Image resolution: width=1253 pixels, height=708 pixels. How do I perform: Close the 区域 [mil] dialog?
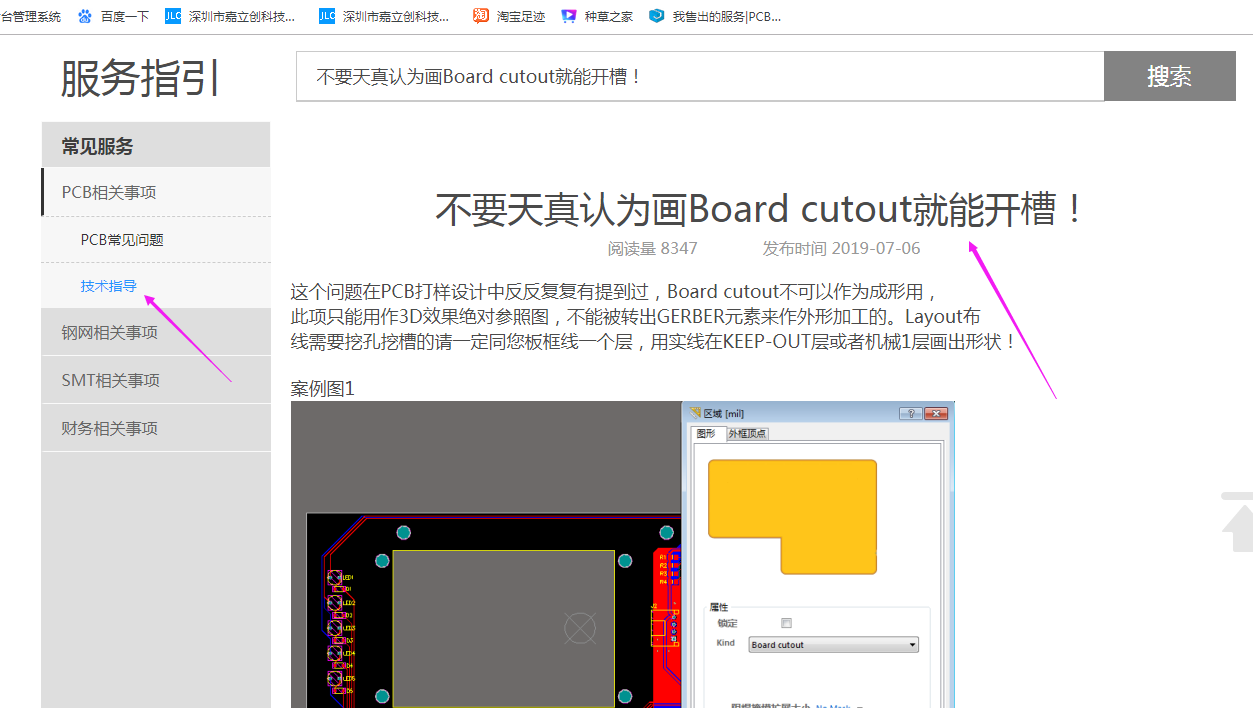936,413
